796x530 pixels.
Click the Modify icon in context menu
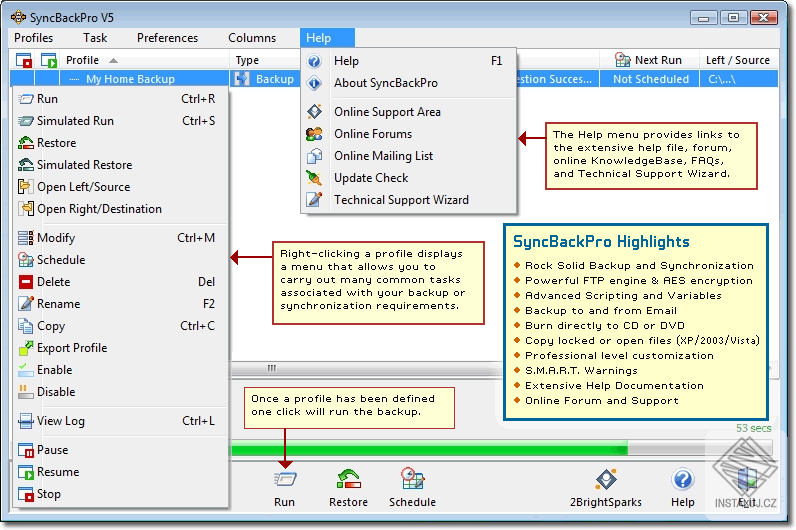coord(25,238)
